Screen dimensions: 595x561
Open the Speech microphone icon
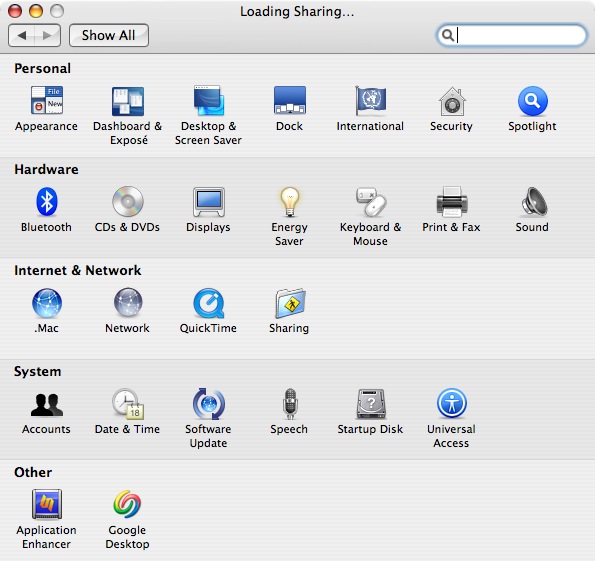(290, 403)
